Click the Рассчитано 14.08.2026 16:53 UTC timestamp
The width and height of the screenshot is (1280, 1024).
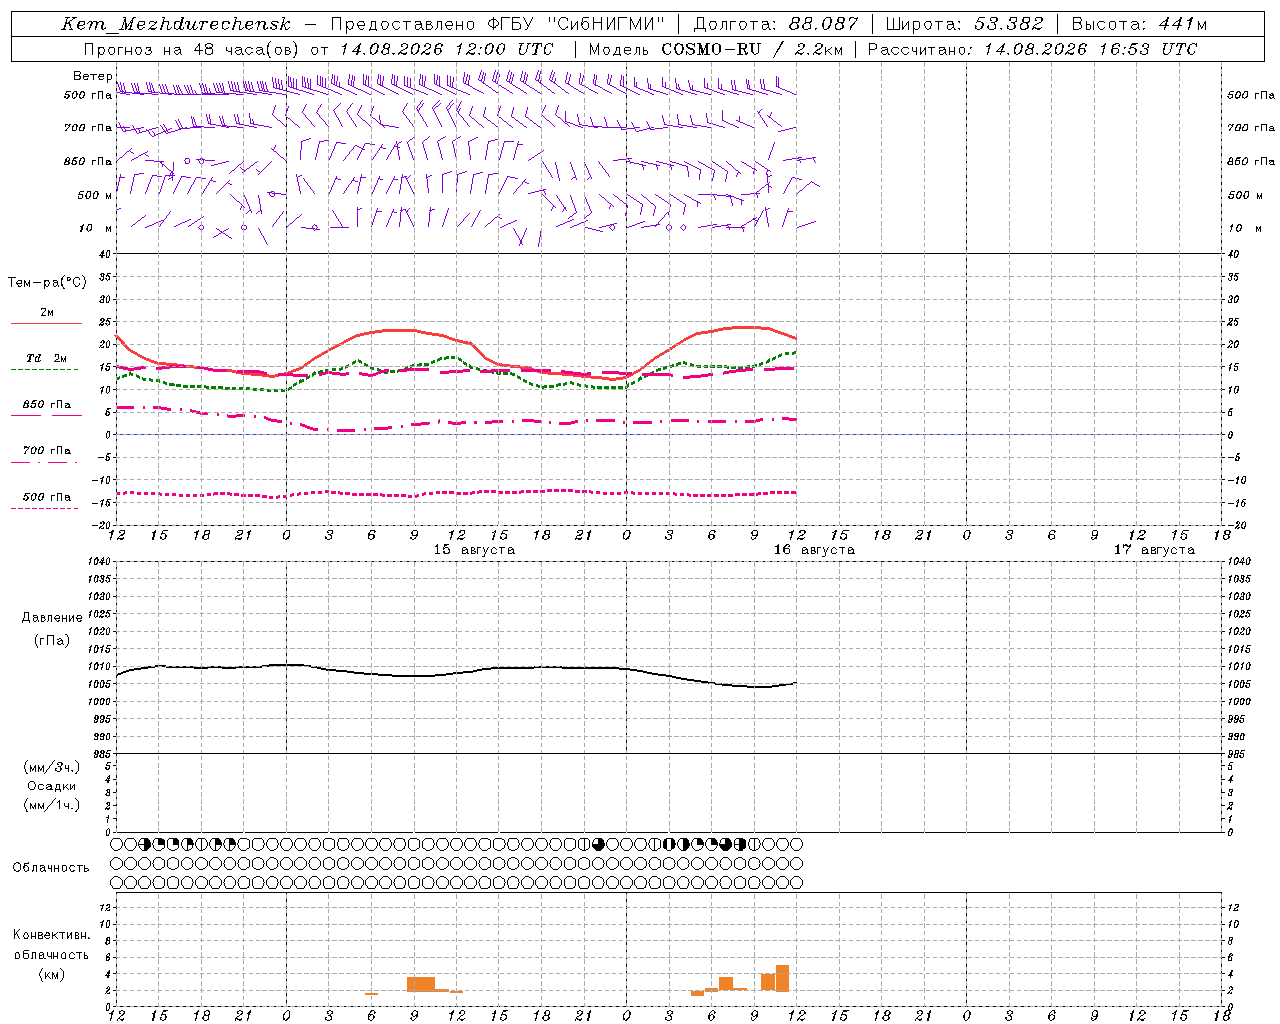click(1032, 49)
